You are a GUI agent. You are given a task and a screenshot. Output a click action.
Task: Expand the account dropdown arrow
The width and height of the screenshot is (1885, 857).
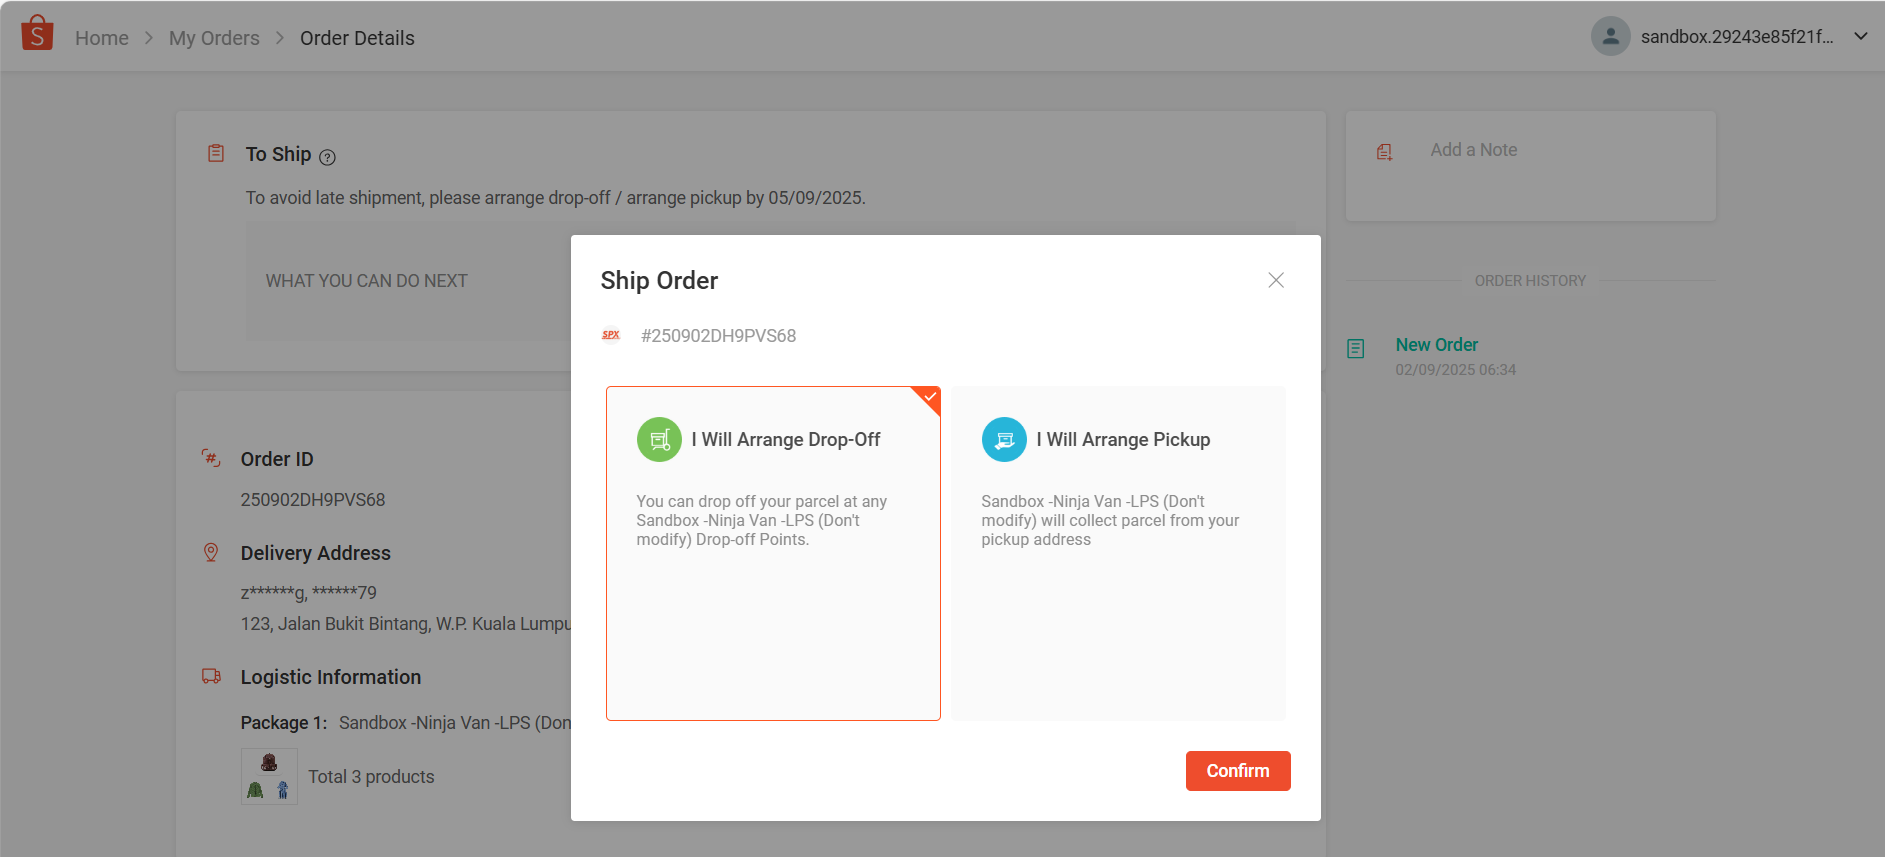1861,36
